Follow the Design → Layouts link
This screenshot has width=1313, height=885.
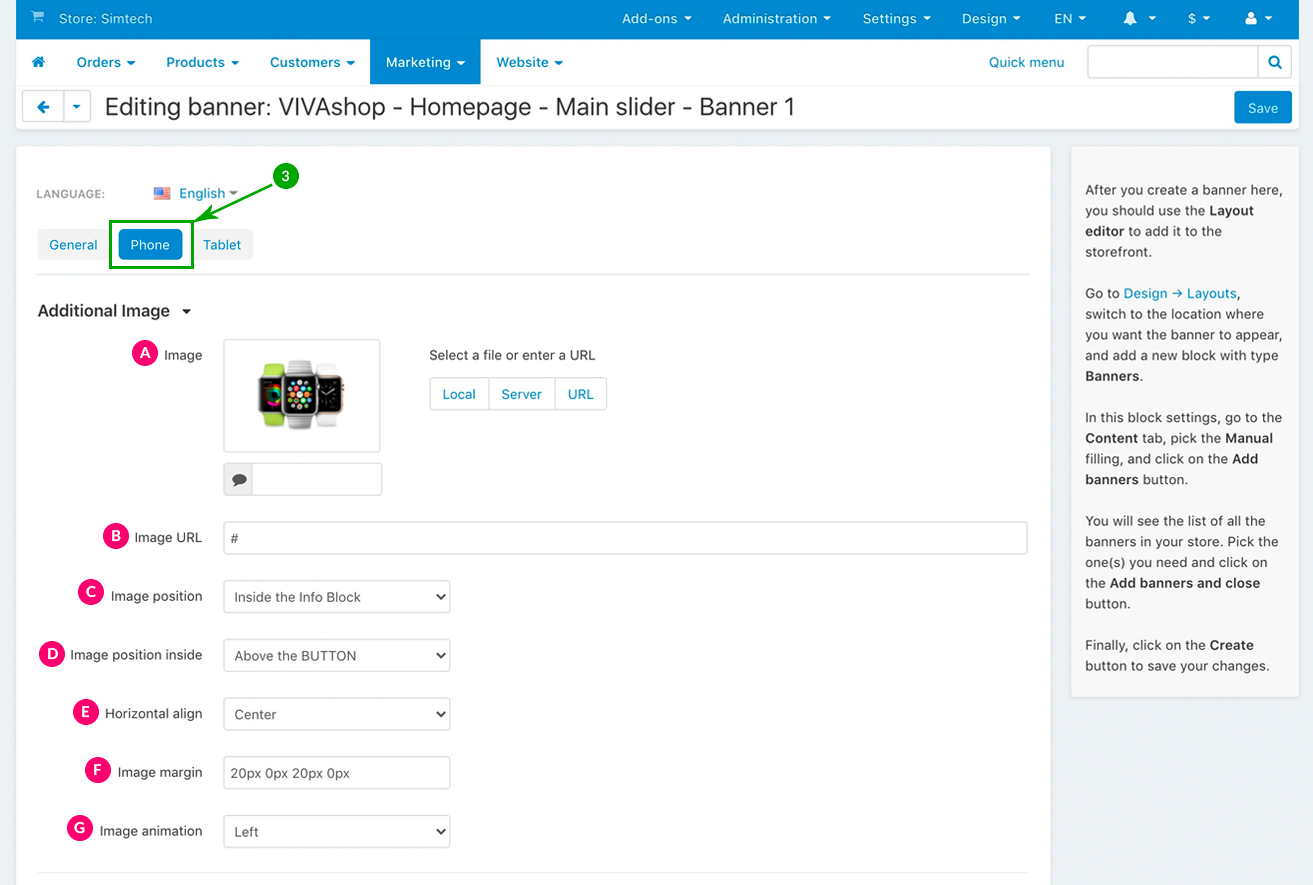point(1180,293)
